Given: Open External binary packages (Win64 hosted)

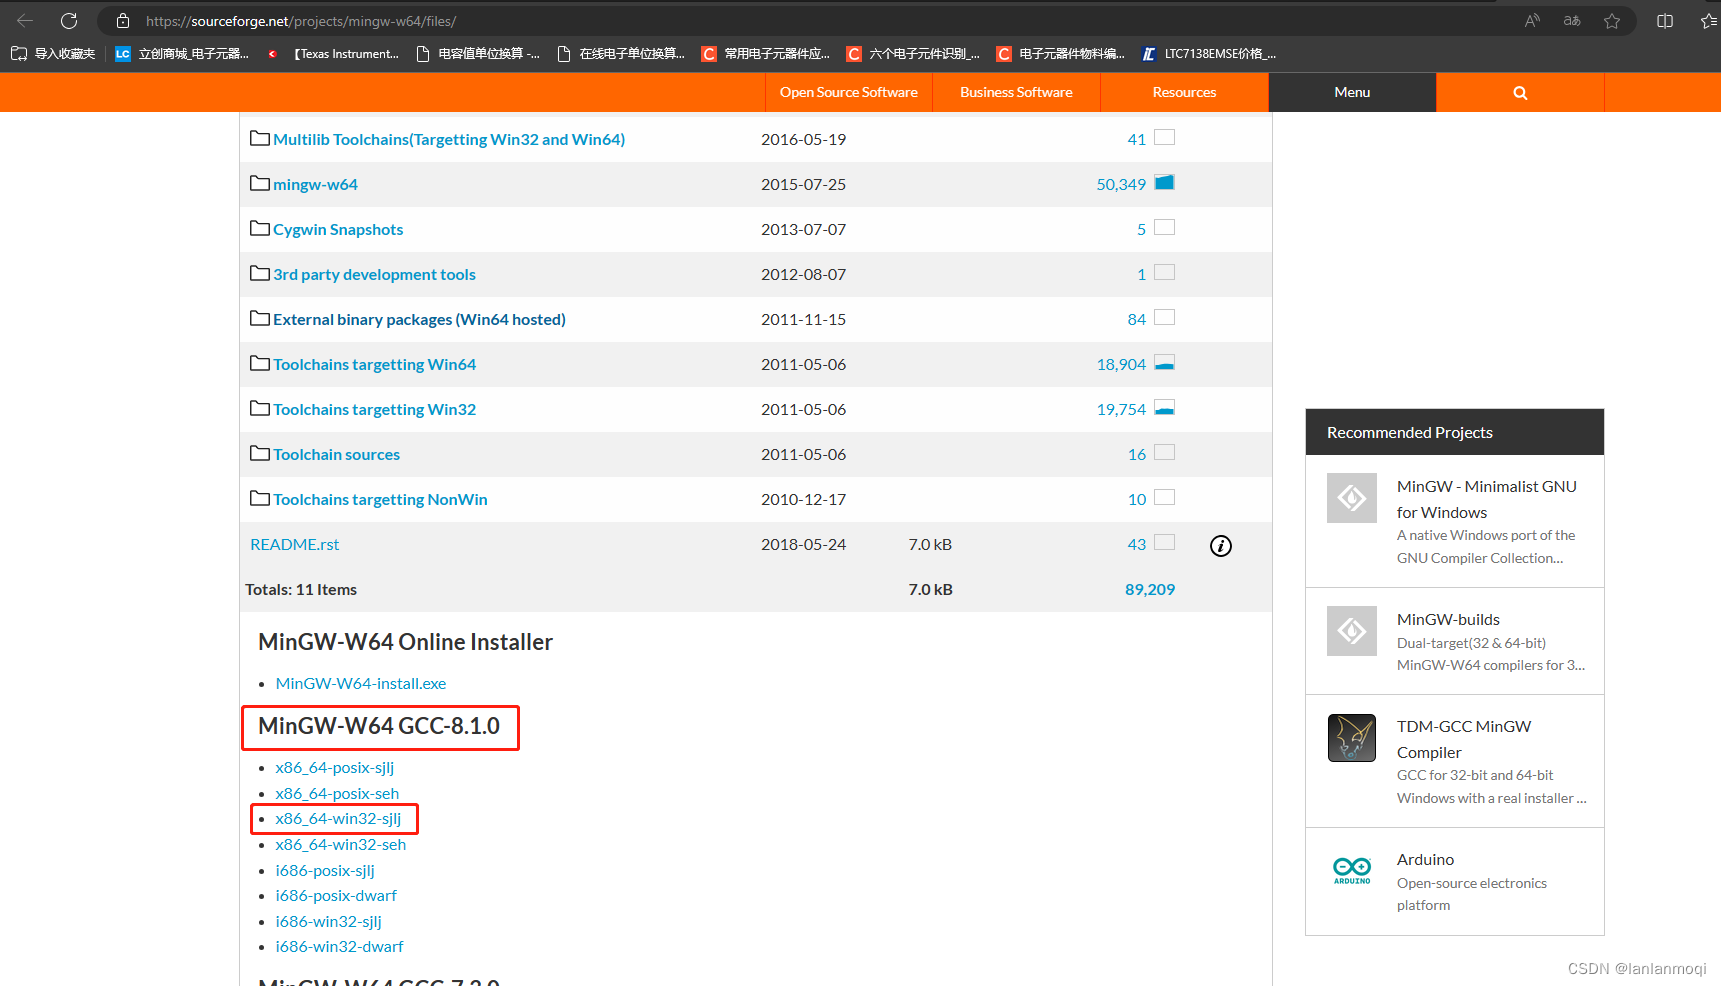Looking at the screenshot, I should point(419,319).
